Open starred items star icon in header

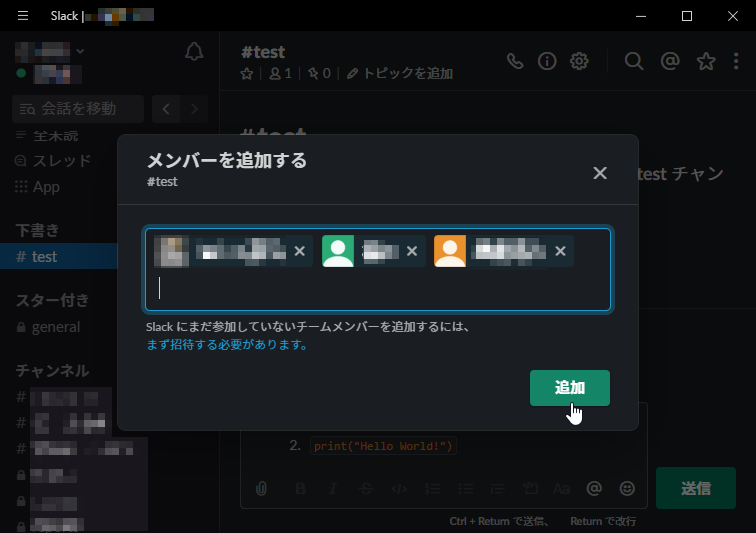coord(706,61)
